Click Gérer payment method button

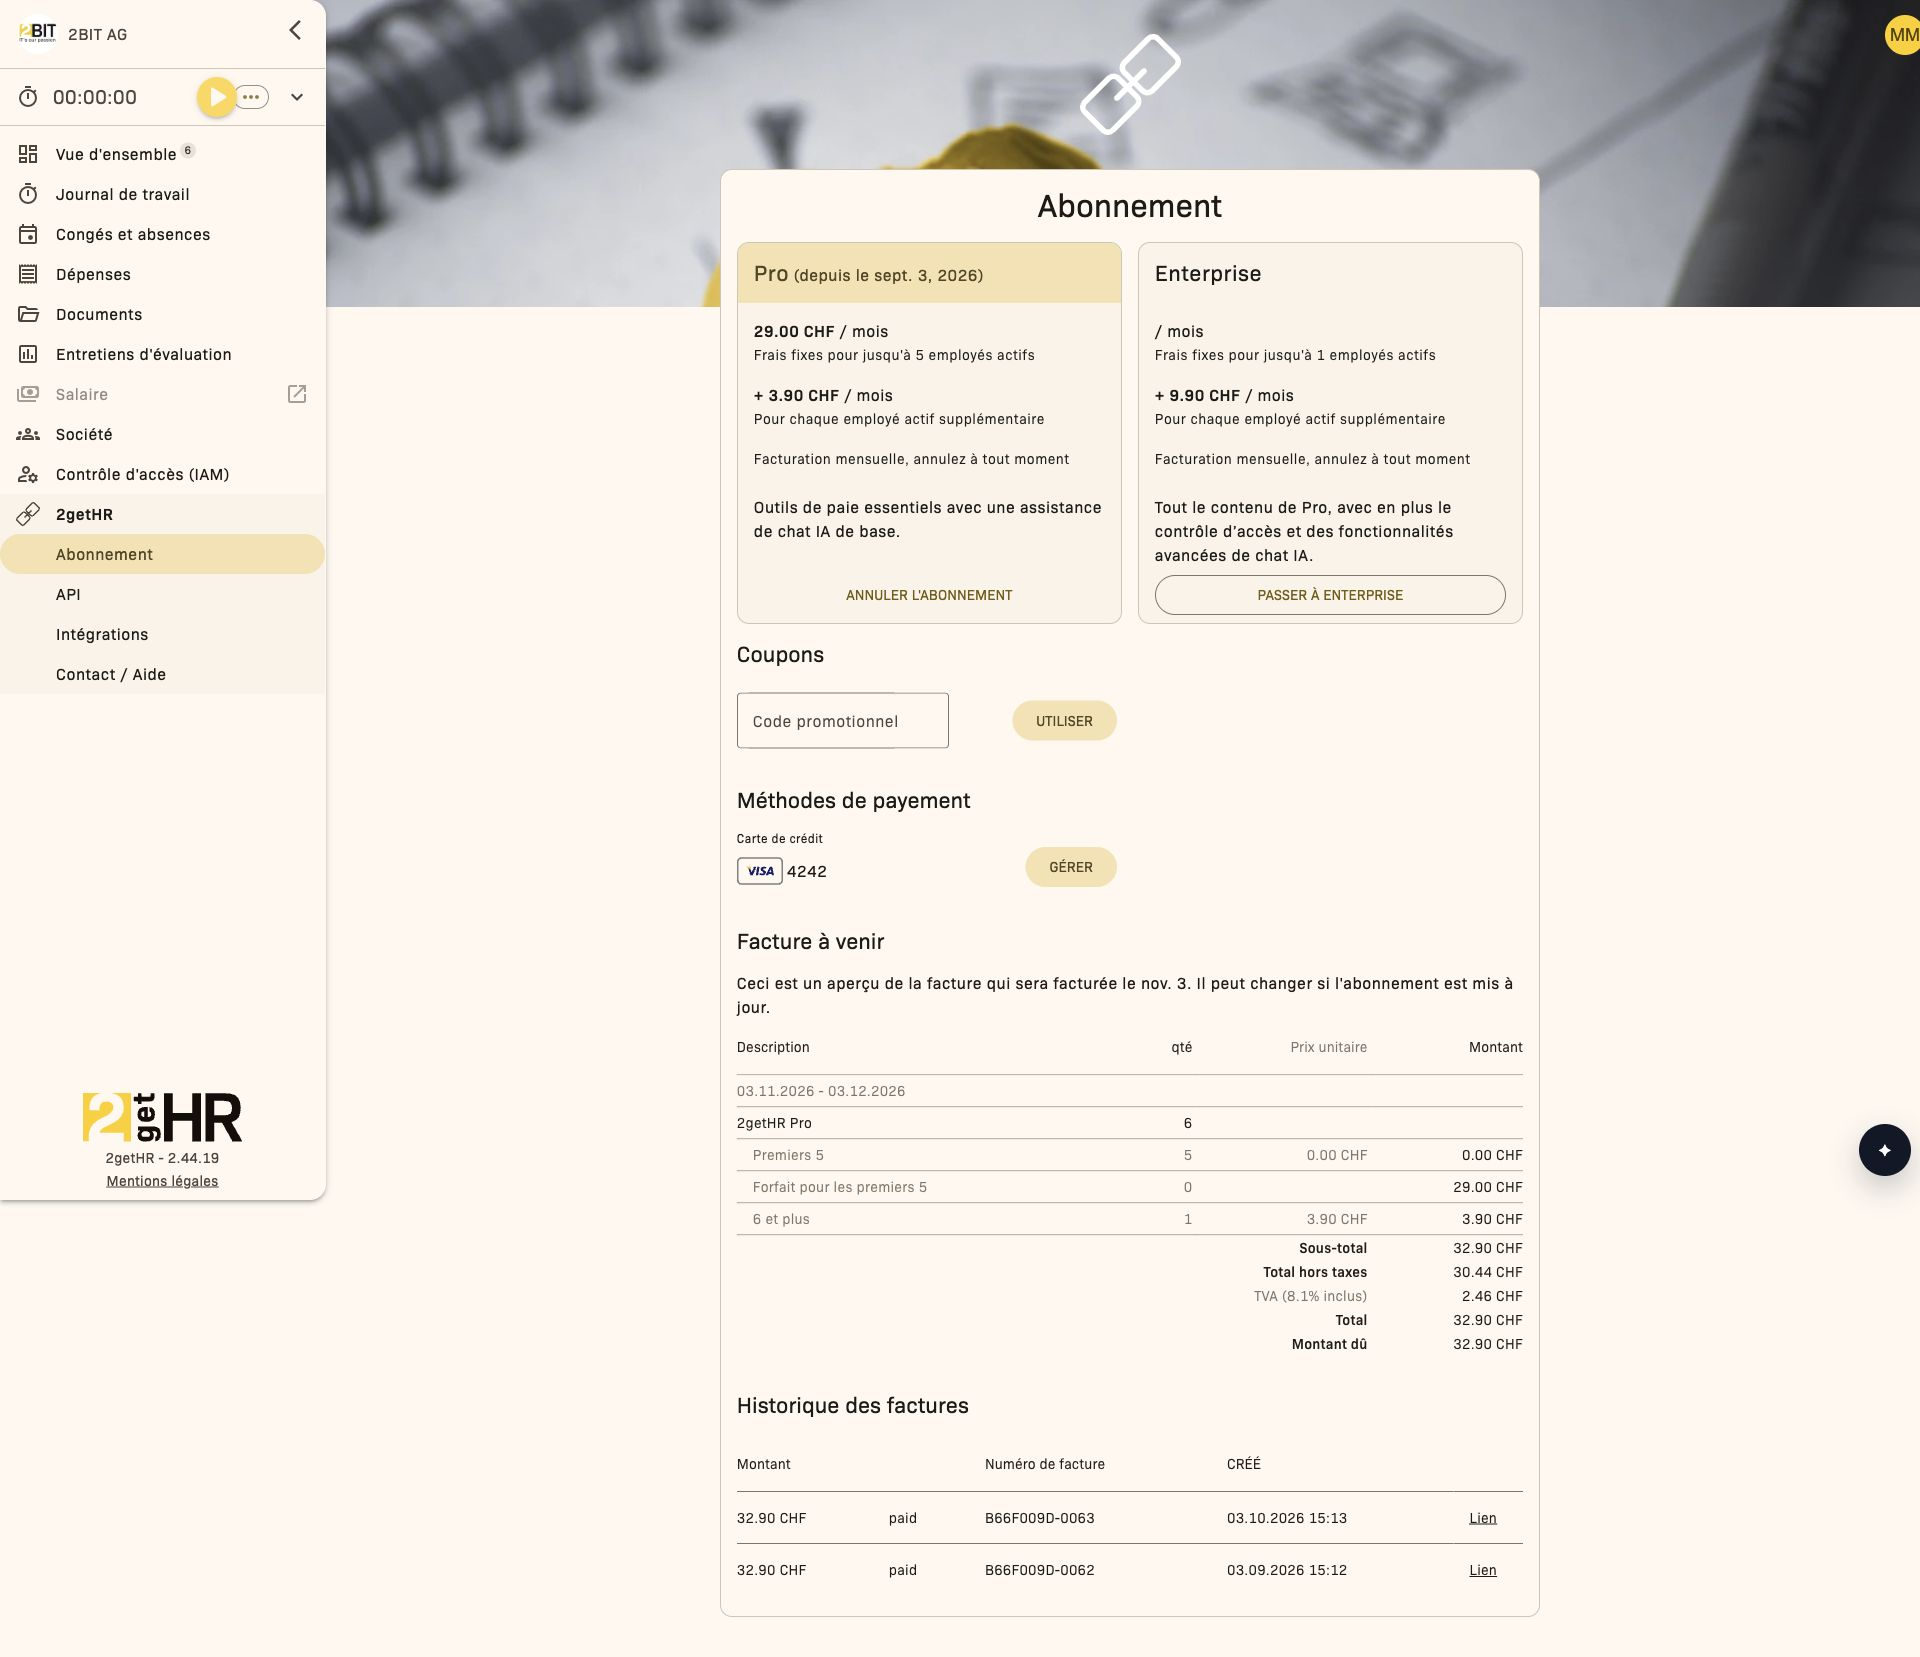click(x=1071, y=867)
